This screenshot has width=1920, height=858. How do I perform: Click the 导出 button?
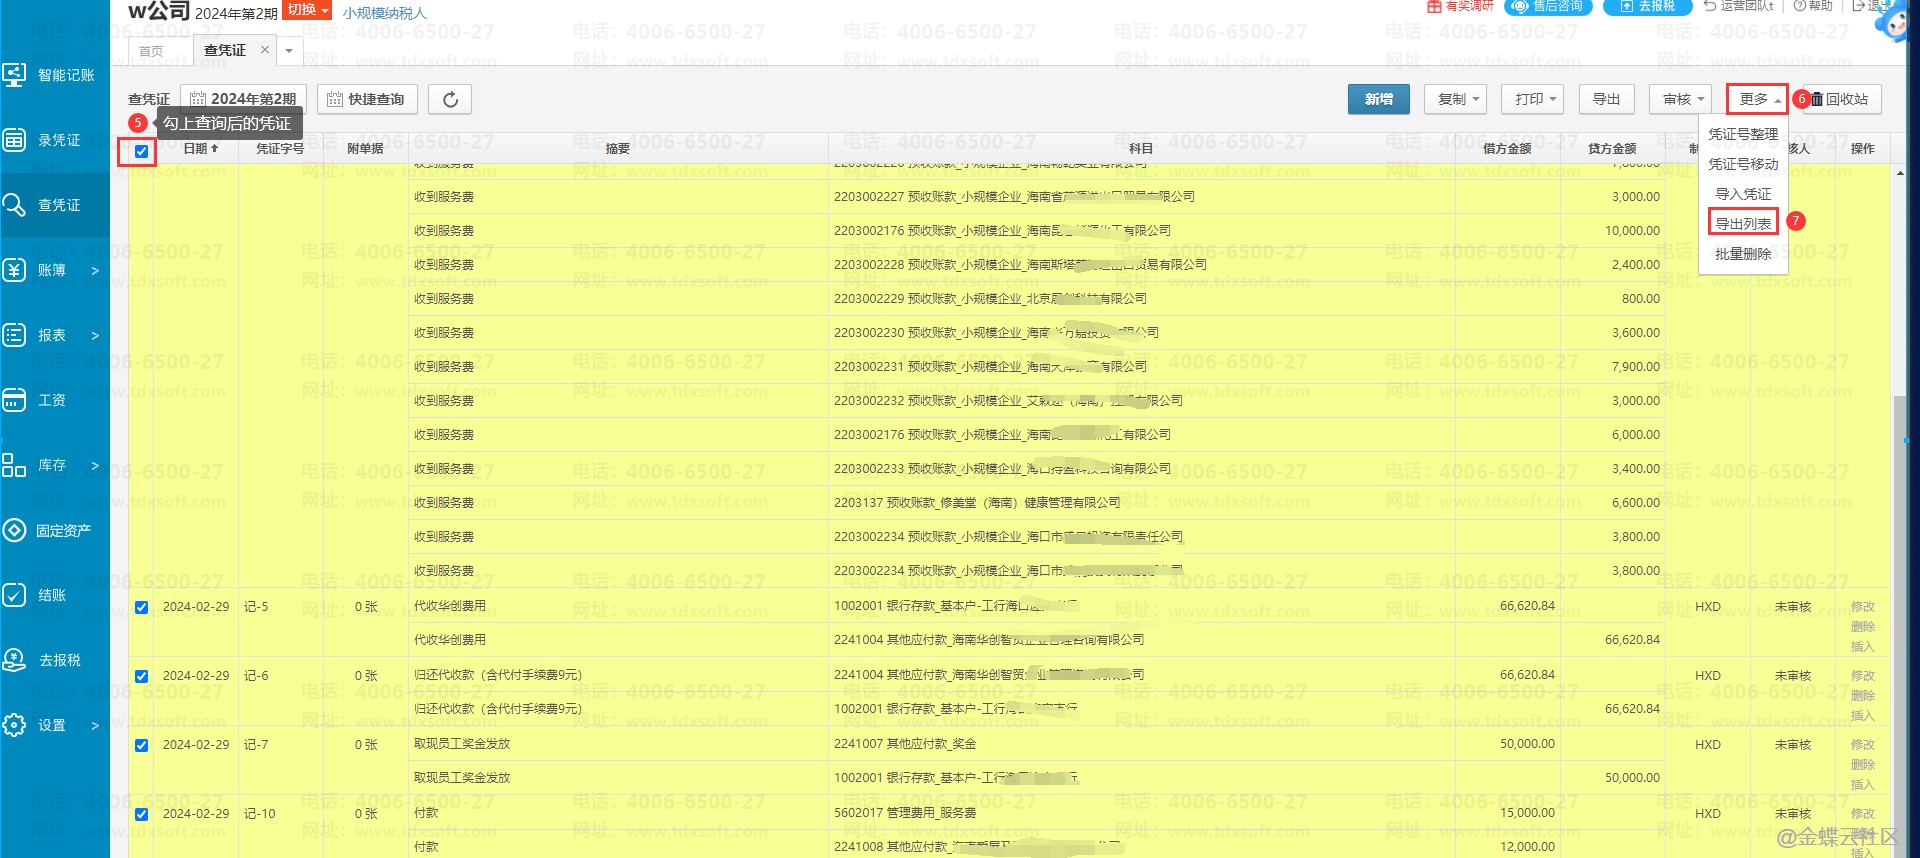(x=1606, y=99)
